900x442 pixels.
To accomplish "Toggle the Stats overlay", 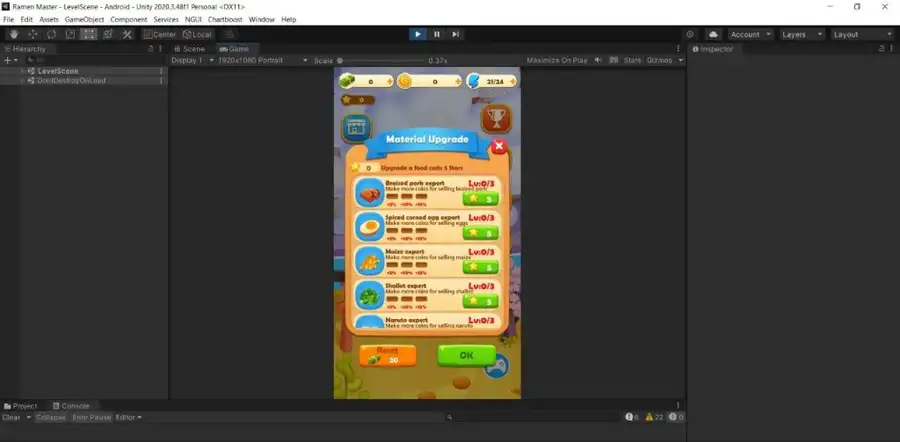I will (632, 60).
